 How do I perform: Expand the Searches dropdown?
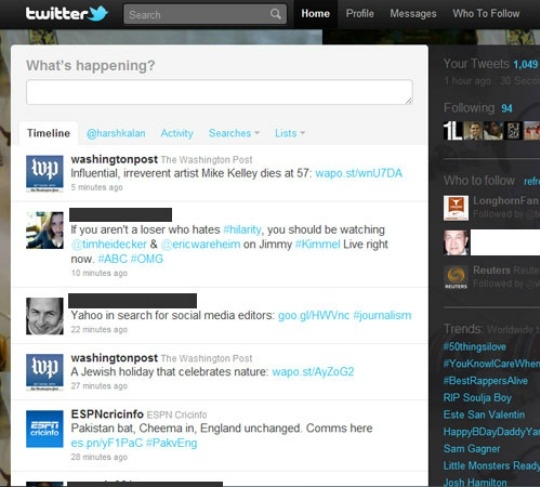coord(234,133)
